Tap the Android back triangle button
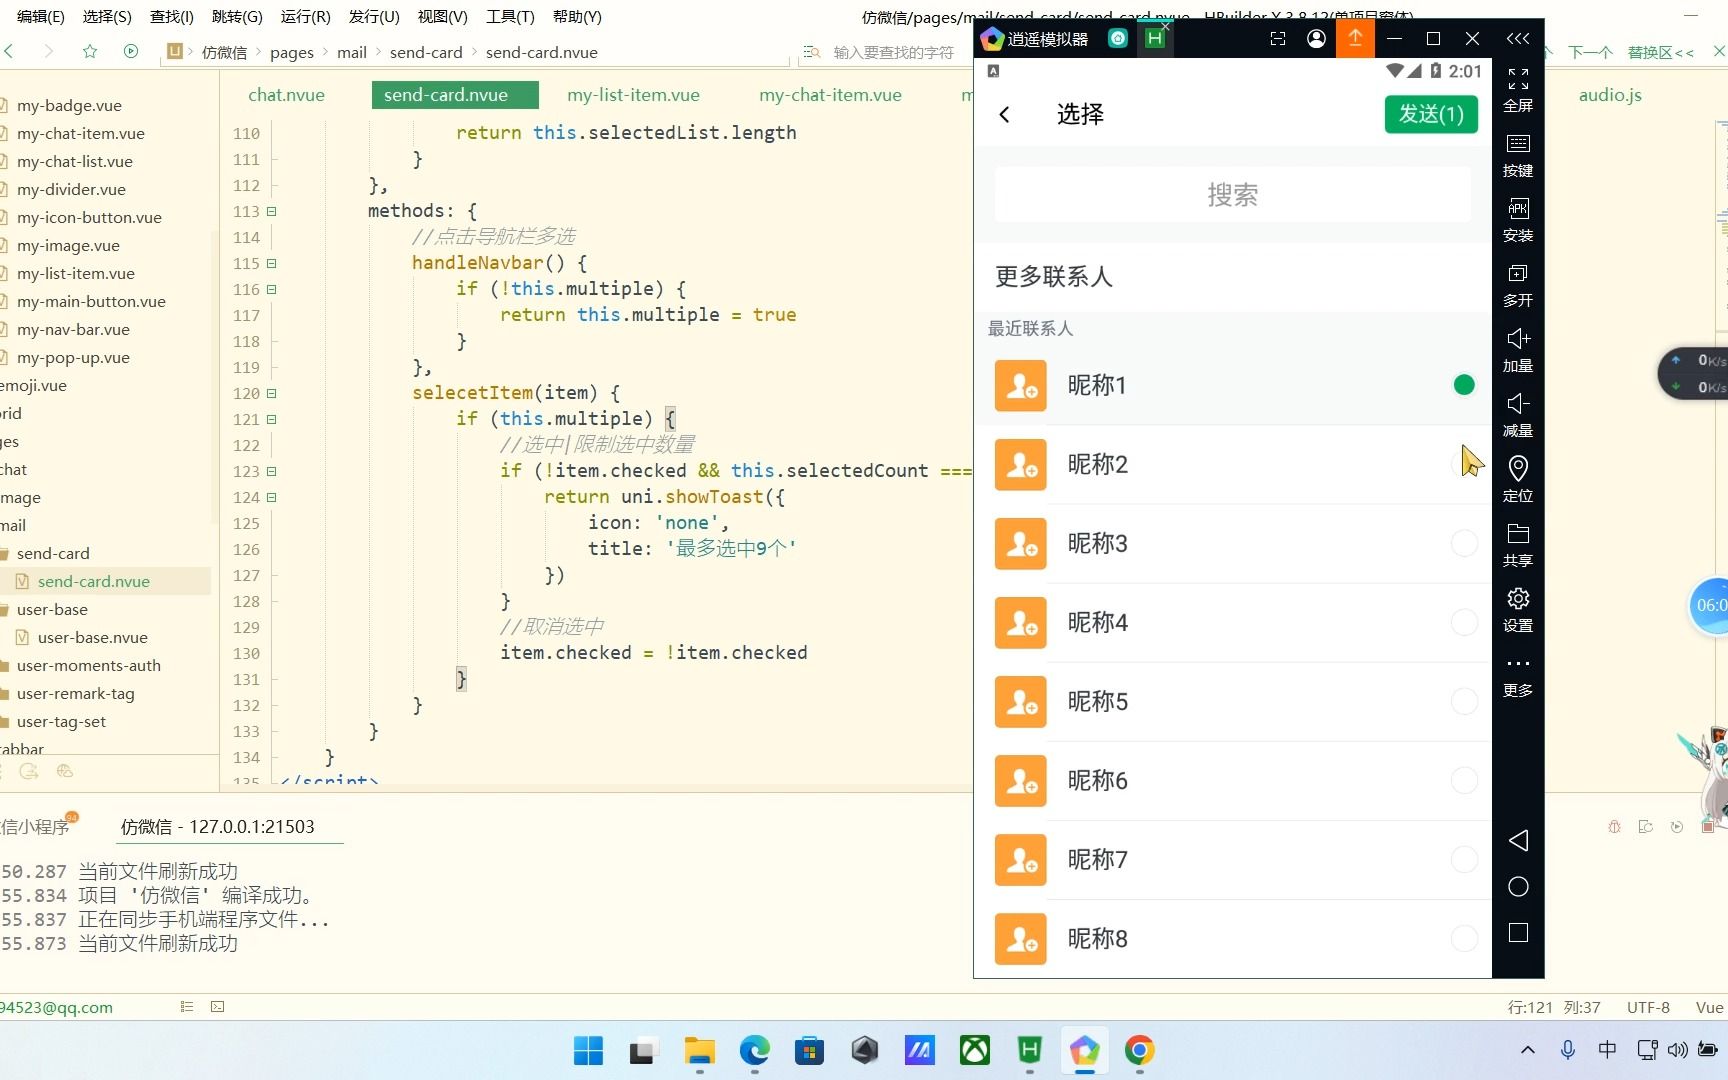1728x1080 pixels. coord(1518,840)
